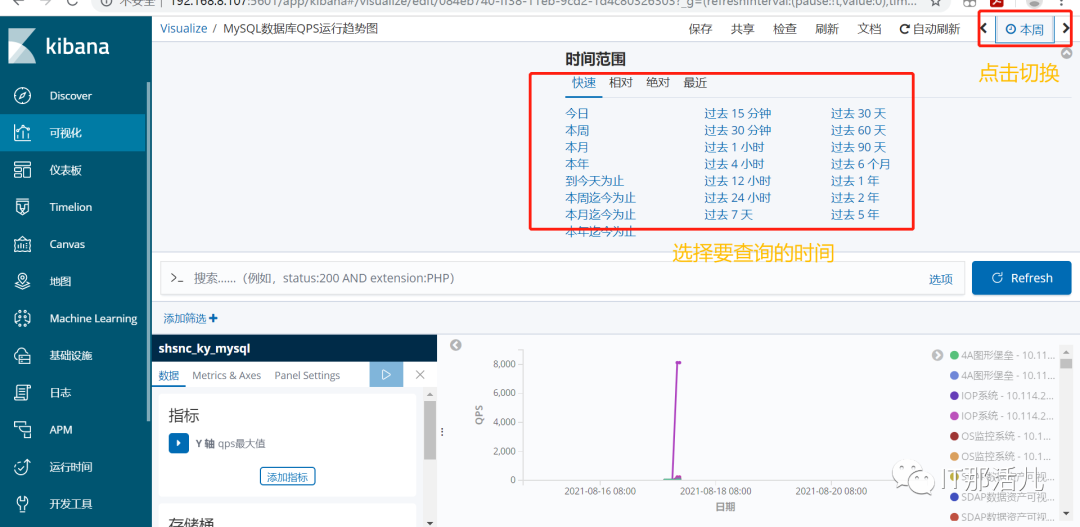Click dark red swatch for first OS监控系统
Screen dimensions: 1080x527
[x=954, y=436]
